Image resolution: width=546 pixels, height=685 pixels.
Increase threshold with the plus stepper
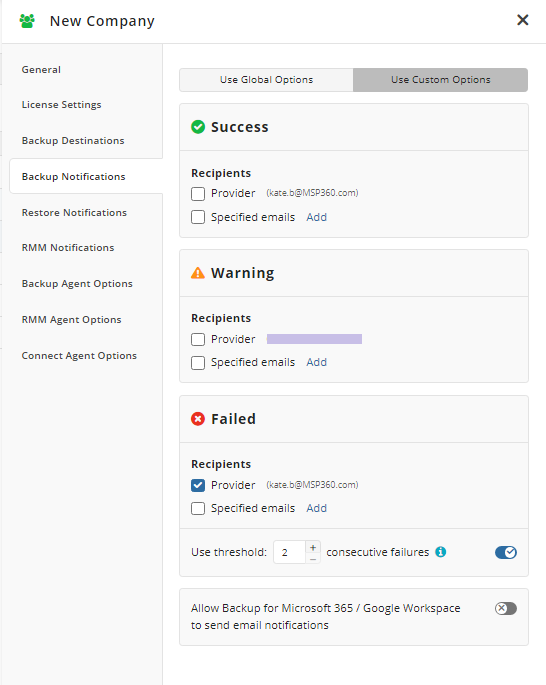pos(313,547)
